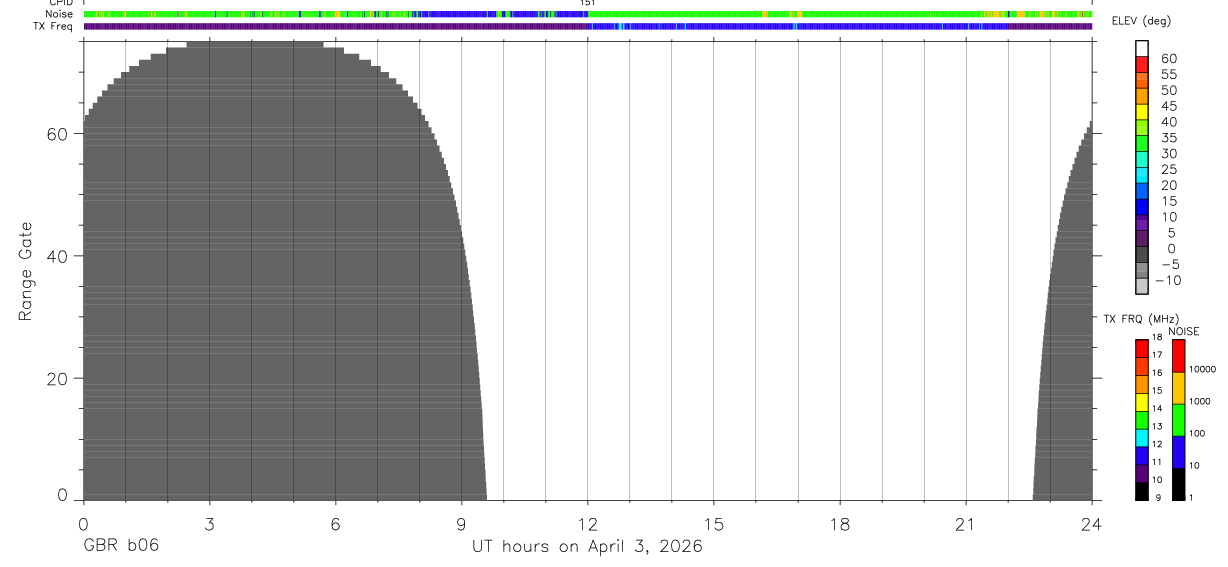This screenshot has width=1228, height=567.
Task: Click the TX FRQ legend value "14"
Action: tap(1156, 408)
